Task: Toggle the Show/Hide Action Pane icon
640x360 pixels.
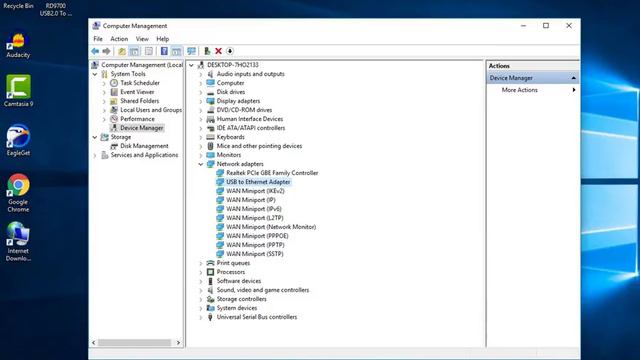Action: (x=176, y=51)
